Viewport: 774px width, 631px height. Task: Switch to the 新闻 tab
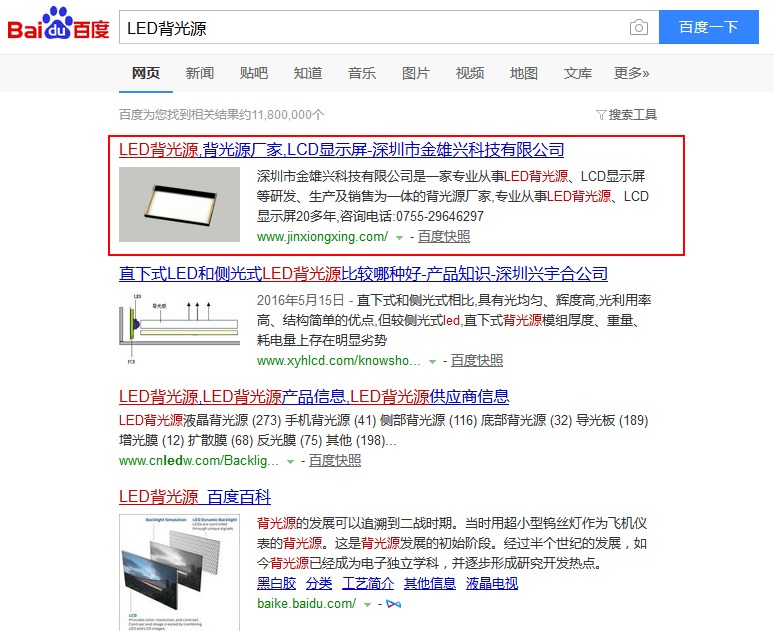click(x=199, y=74)
